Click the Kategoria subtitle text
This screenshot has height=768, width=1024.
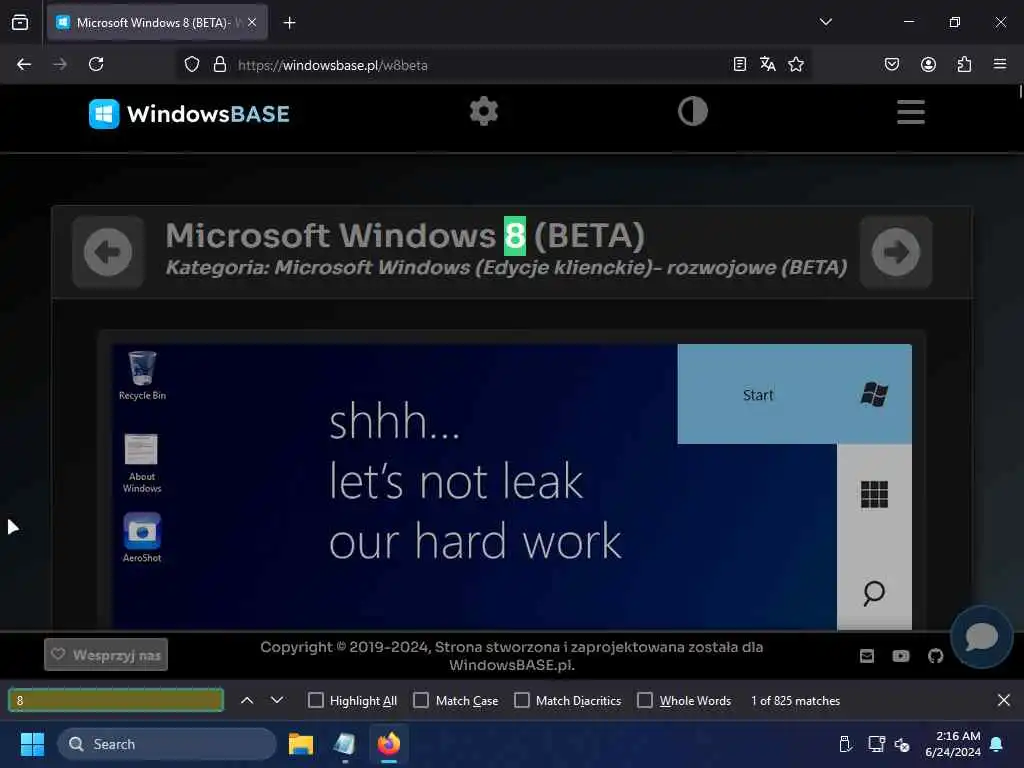coord(506,268)
